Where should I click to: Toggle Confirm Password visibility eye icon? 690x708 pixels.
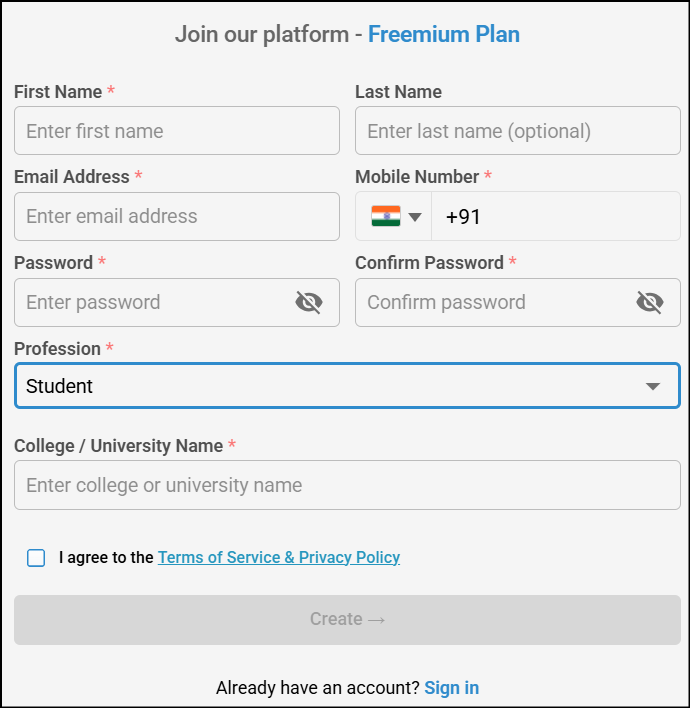pyautogui.click(x=650, y=302)
